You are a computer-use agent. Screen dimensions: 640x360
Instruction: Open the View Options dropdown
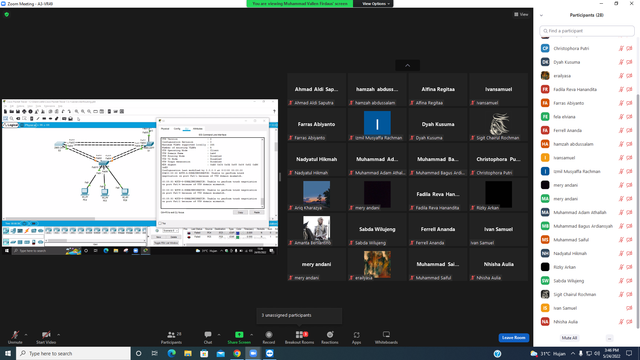376,4
